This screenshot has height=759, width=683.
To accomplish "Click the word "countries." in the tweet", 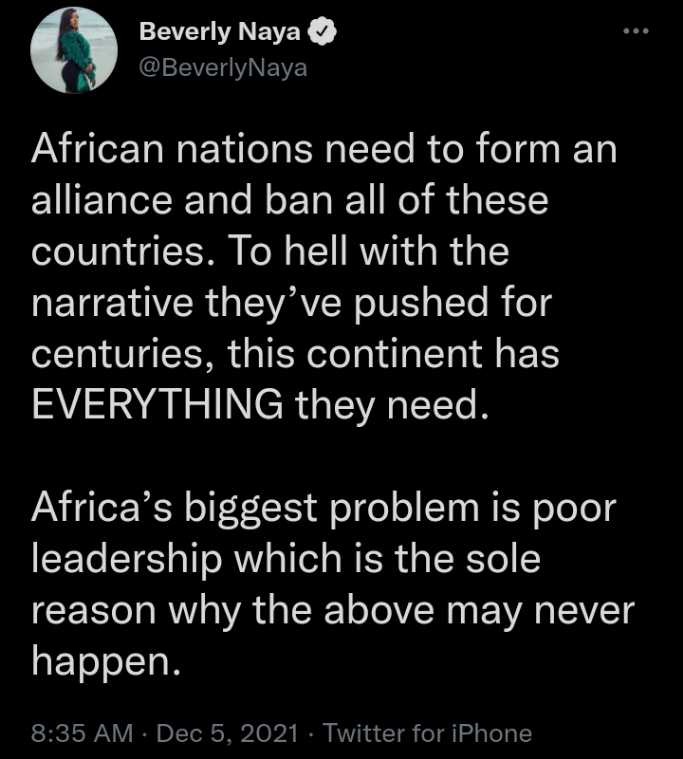I will coord(118,254).
